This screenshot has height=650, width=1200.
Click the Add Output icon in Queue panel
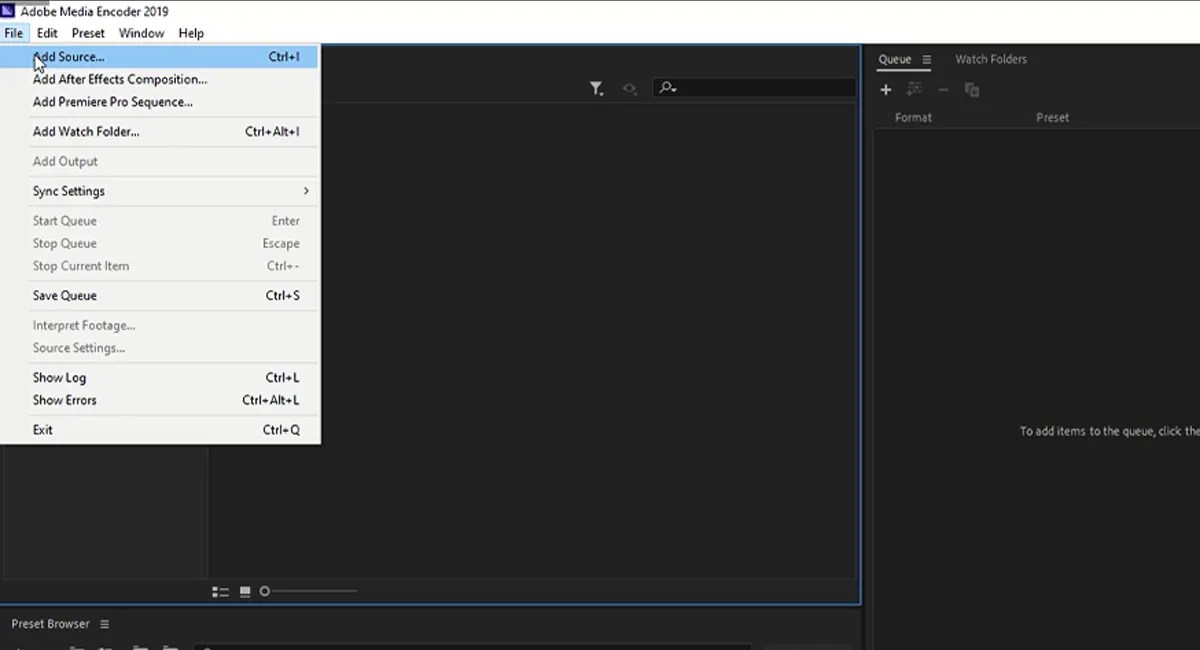(x=914, y=89)
